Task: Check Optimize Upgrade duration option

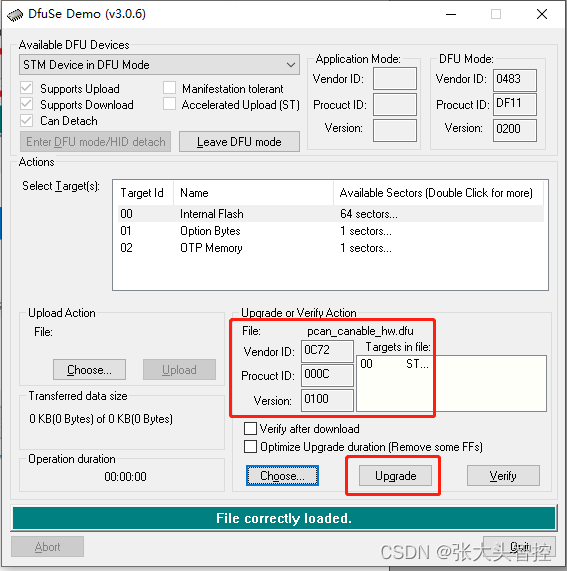Action: tap(250, 446)
